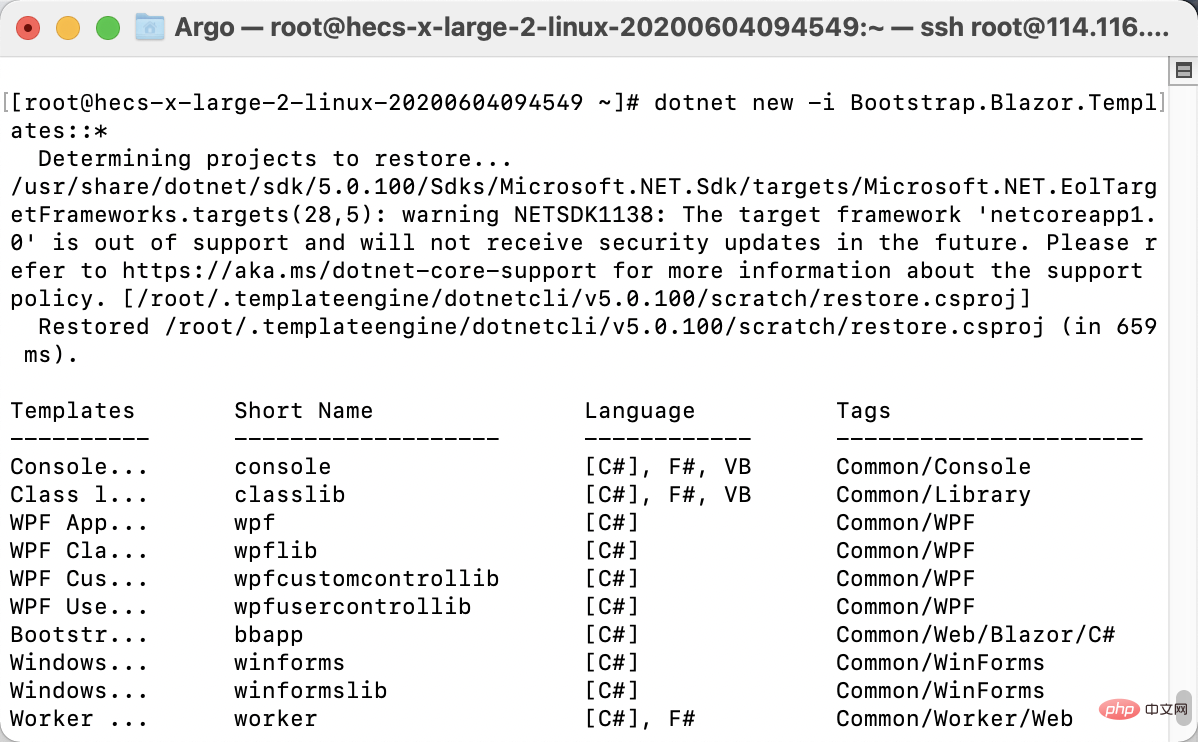The image size is (1198, 742).
Task: Click the folder proxy icon in title bar
Action: 150,28
